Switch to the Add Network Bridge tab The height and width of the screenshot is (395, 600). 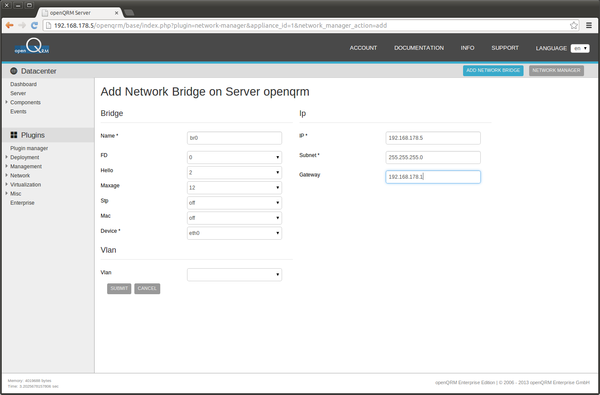click(x=493, y=70)
